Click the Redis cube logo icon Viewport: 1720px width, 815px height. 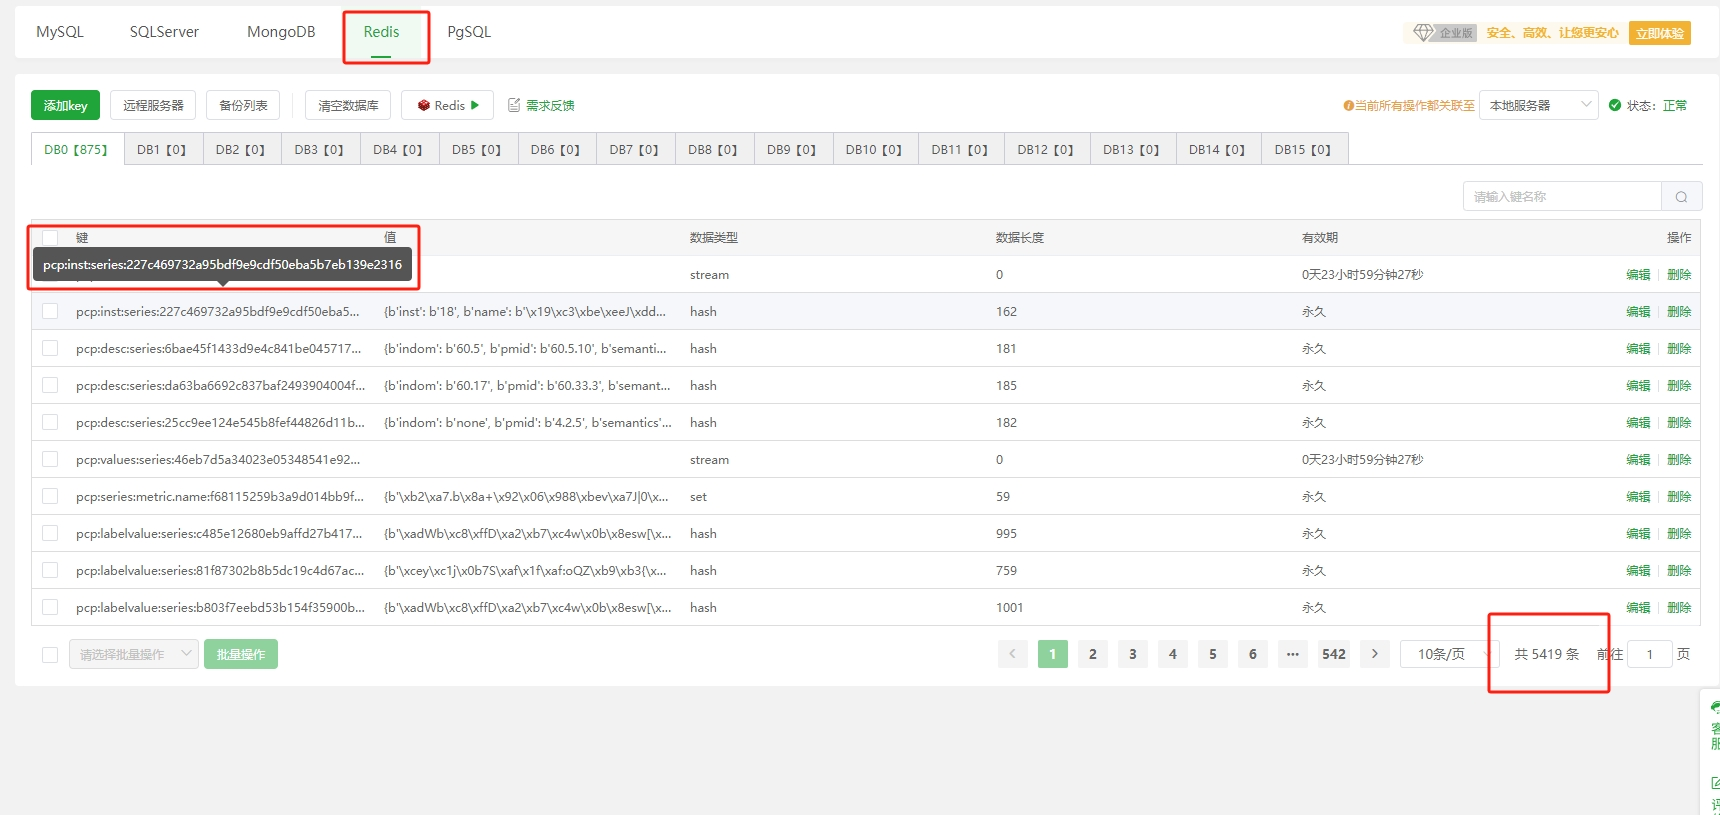tap(424, 105)
